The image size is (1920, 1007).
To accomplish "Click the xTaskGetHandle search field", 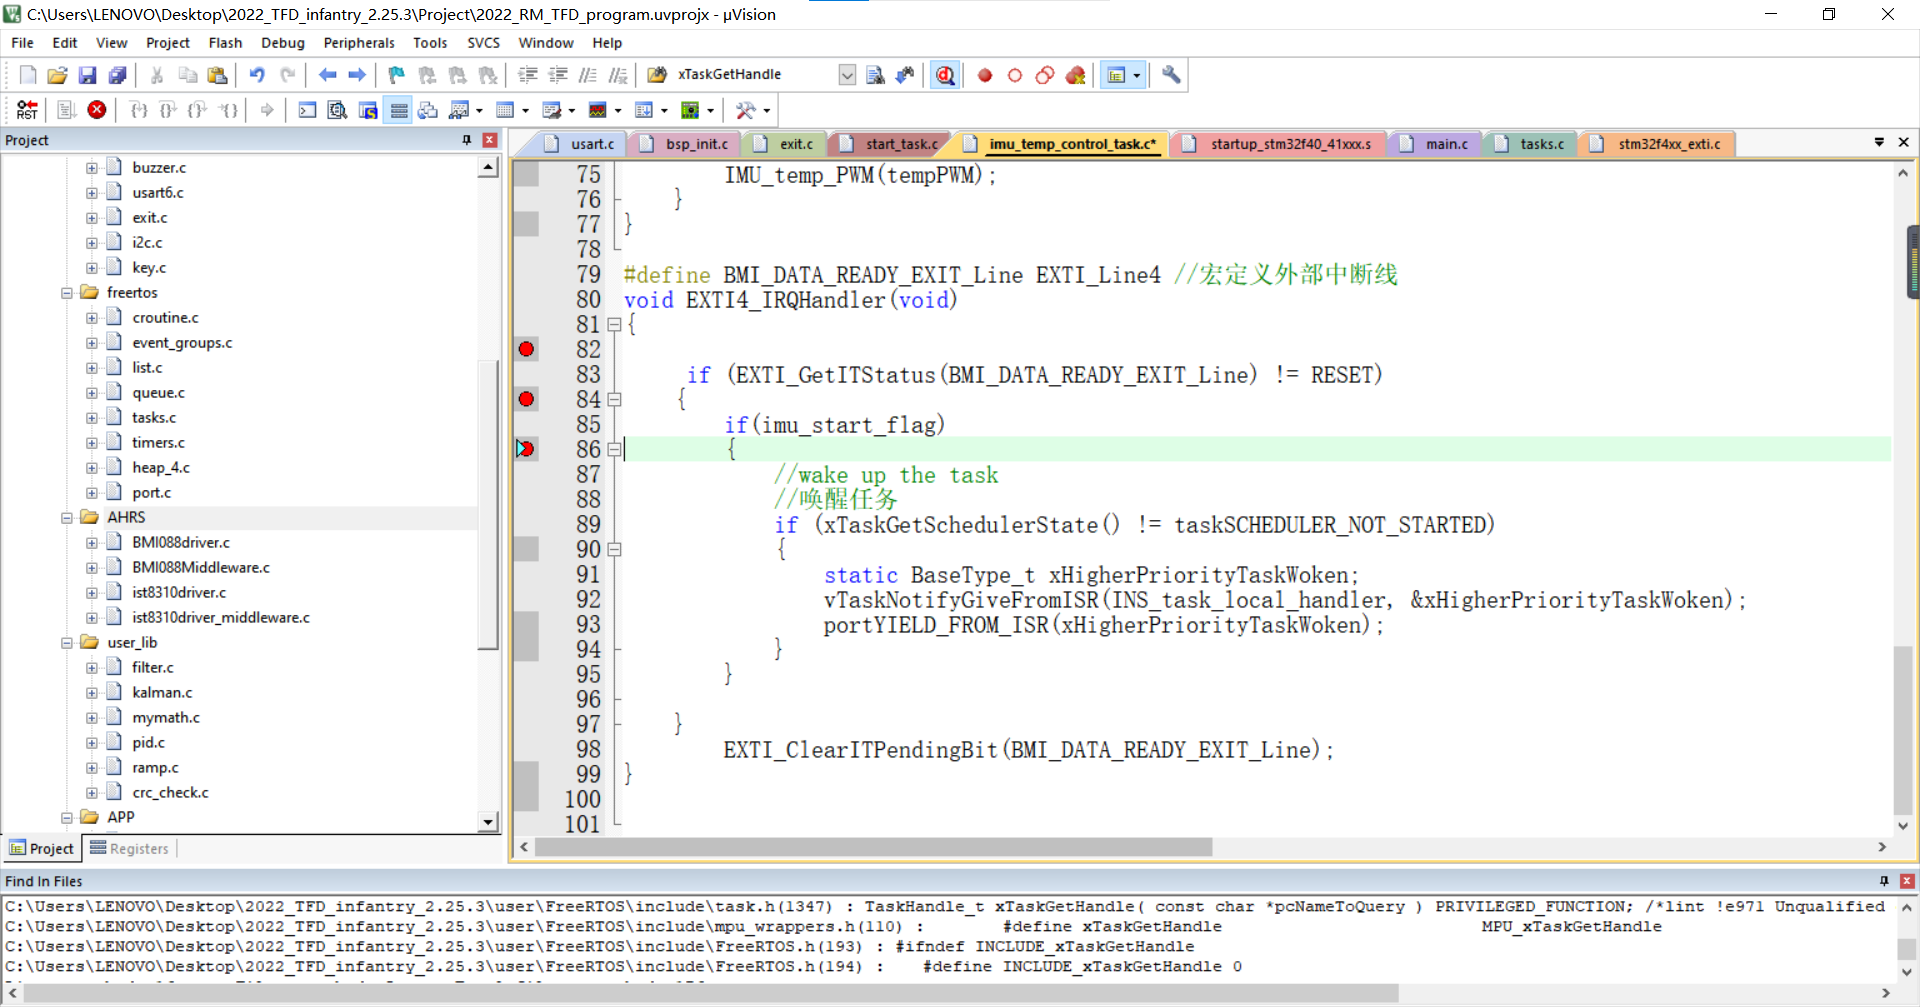I will [755, 75].
